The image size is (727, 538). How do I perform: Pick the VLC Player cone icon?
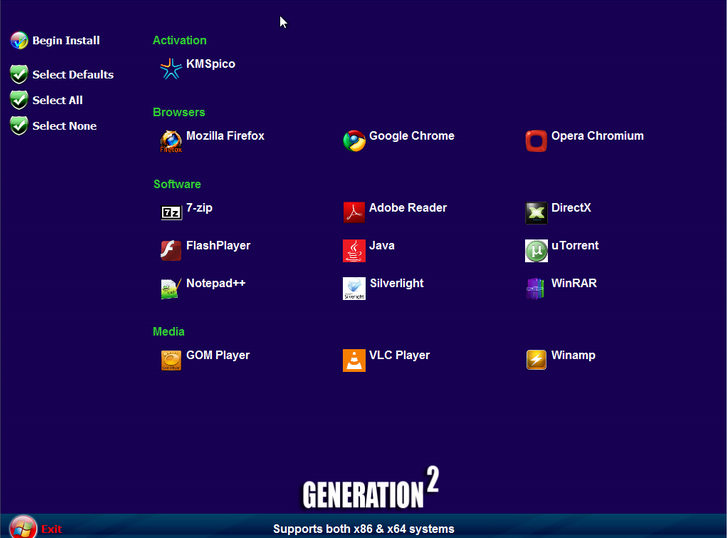coord(354,360)
